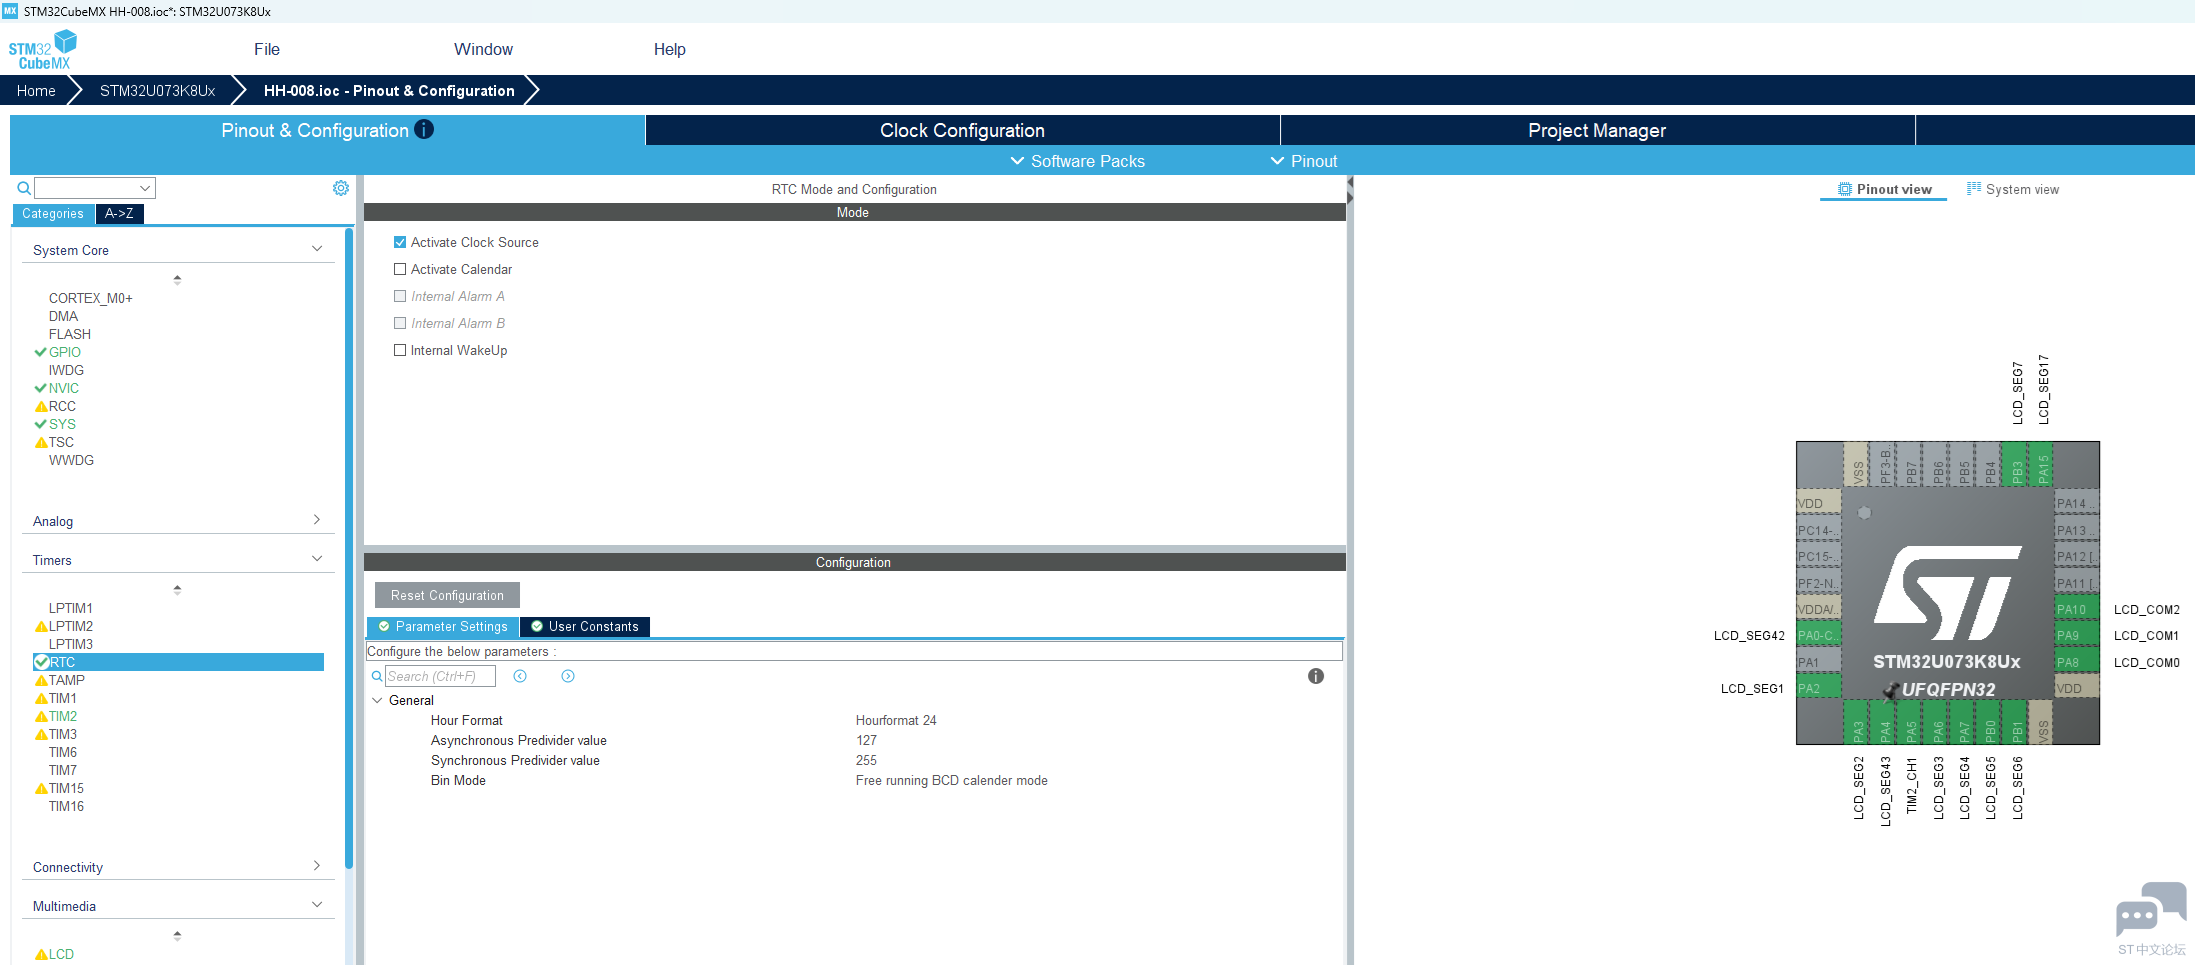The image size is (2195, 965).
Task: Click the Bin Mode value
Action: [951, 780]
